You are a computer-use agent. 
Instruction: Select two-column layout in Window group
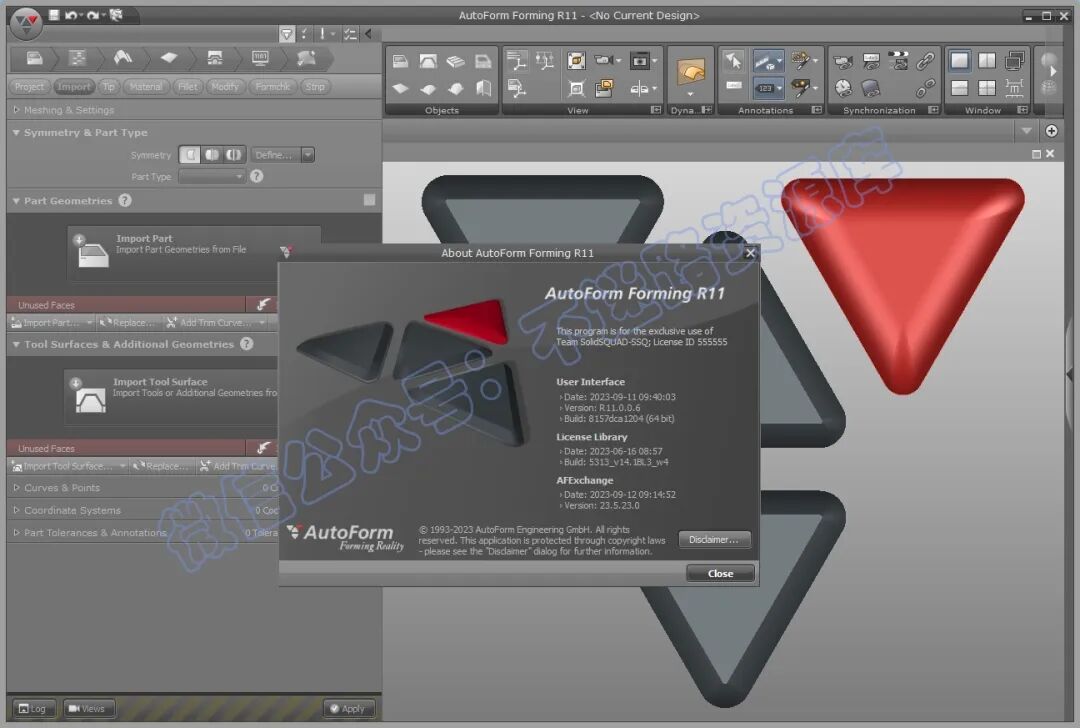click(x=986, y=61)
